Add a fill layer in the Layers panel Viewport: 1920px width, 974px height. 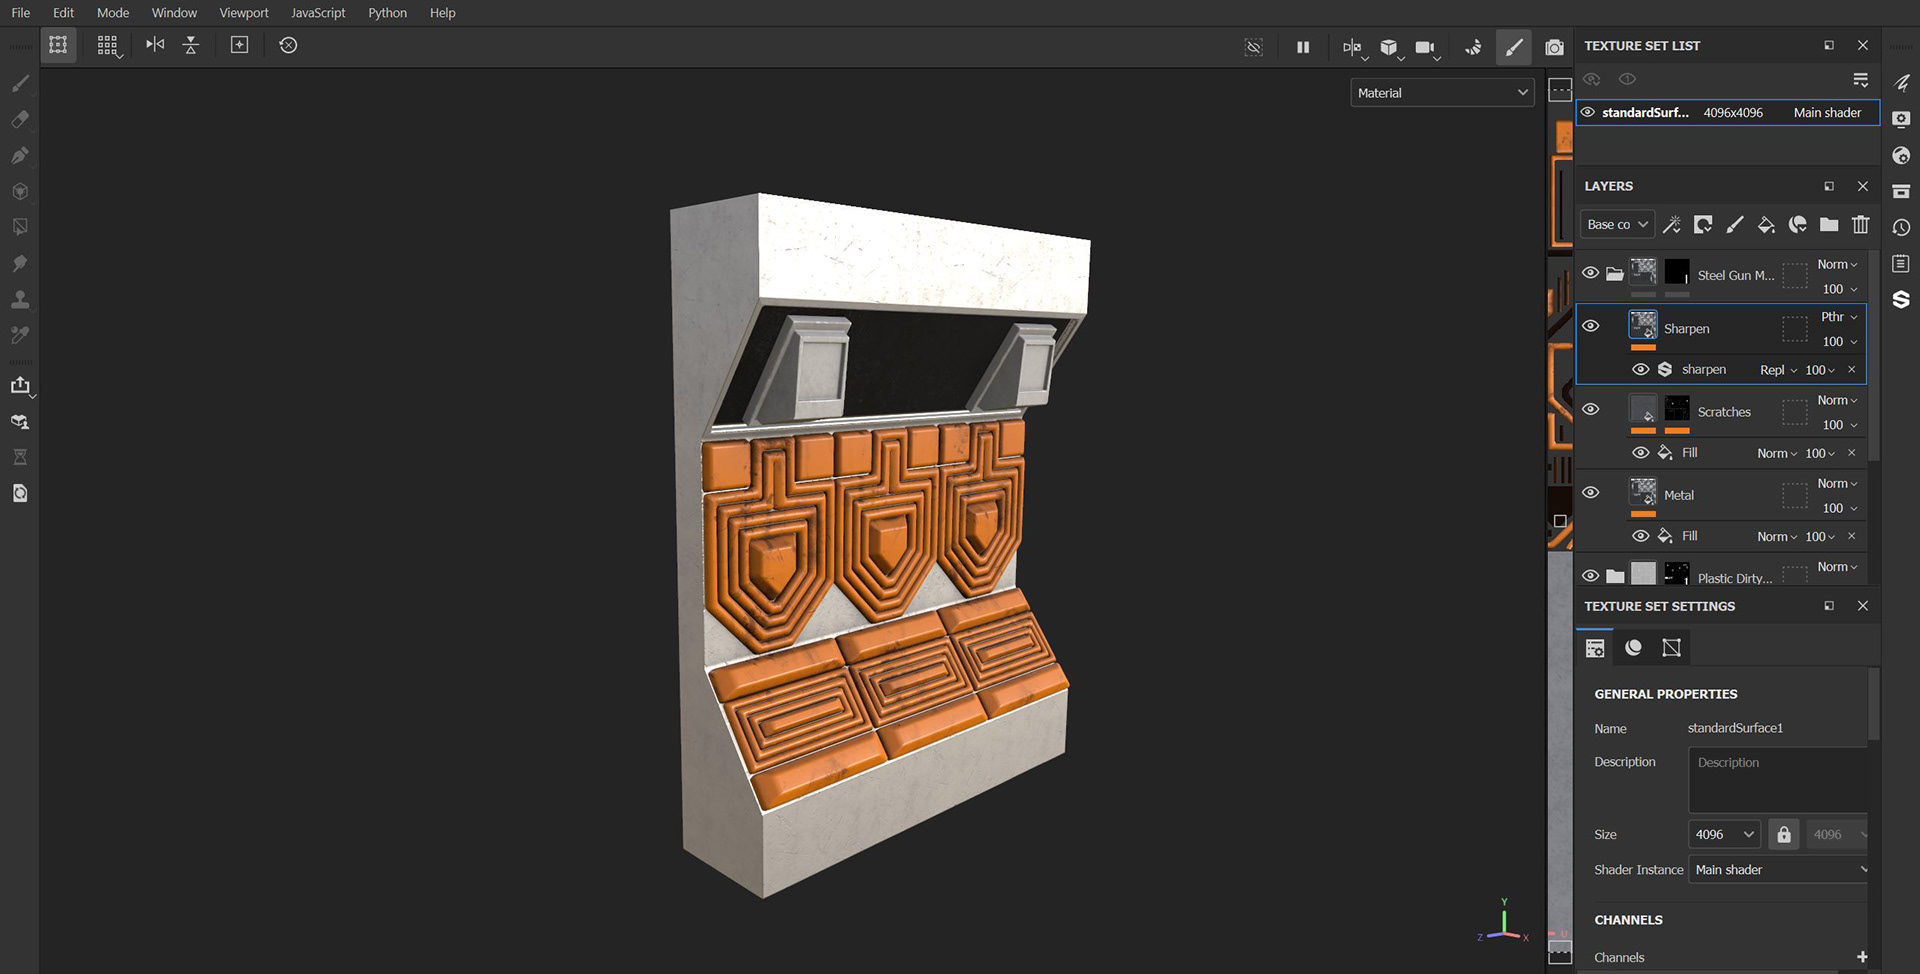click(x=1766, y=224)
